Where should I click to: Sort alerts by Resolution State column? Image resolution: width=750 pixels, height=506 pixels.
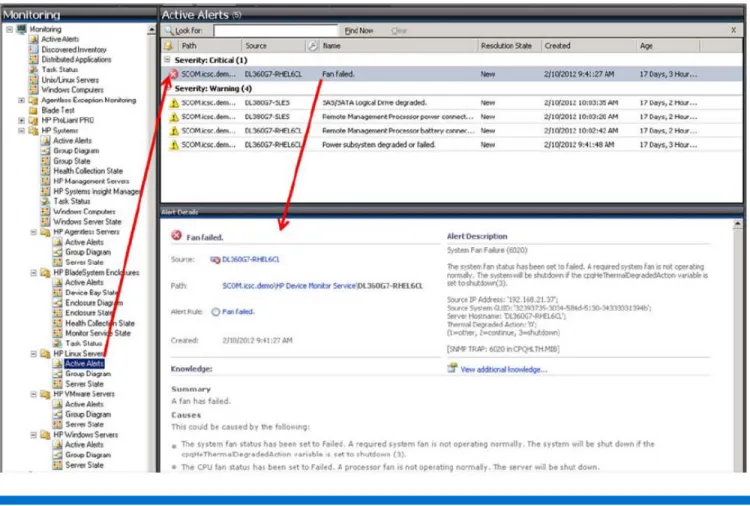pos(509,46)
